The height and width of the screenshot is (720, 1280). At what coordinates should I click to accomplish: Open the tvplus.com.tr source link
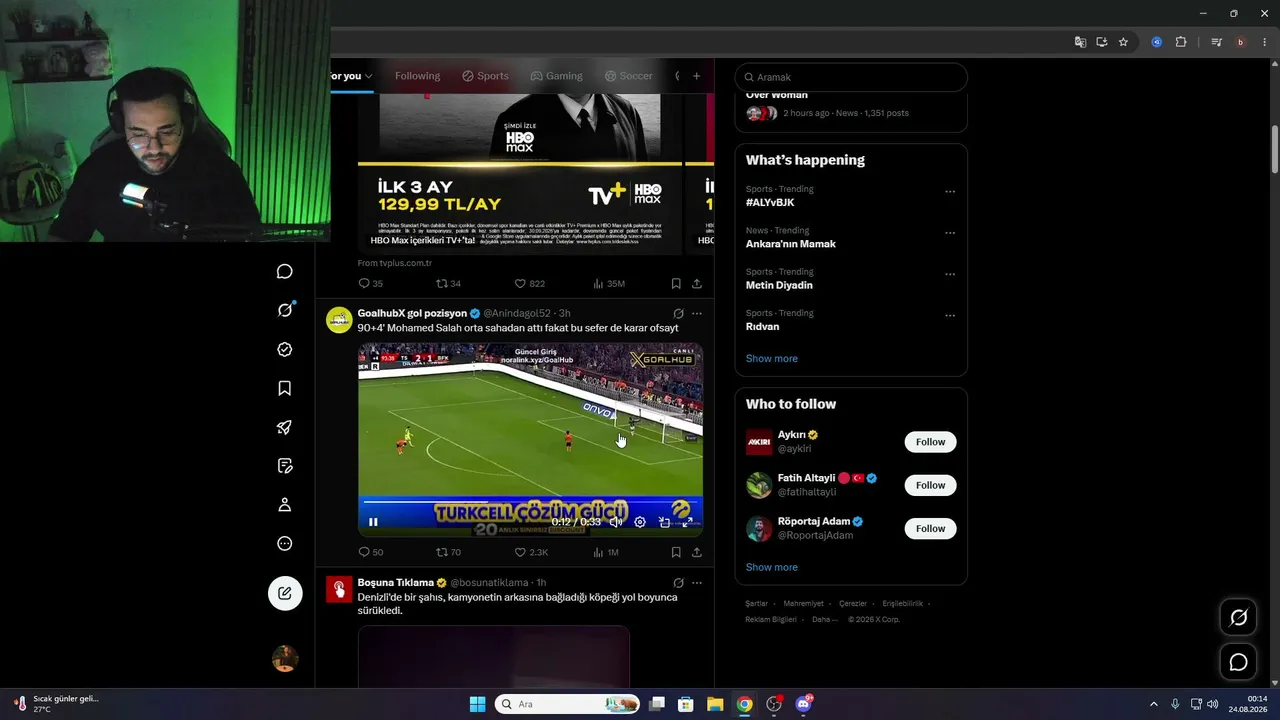[x=394, y=263]
